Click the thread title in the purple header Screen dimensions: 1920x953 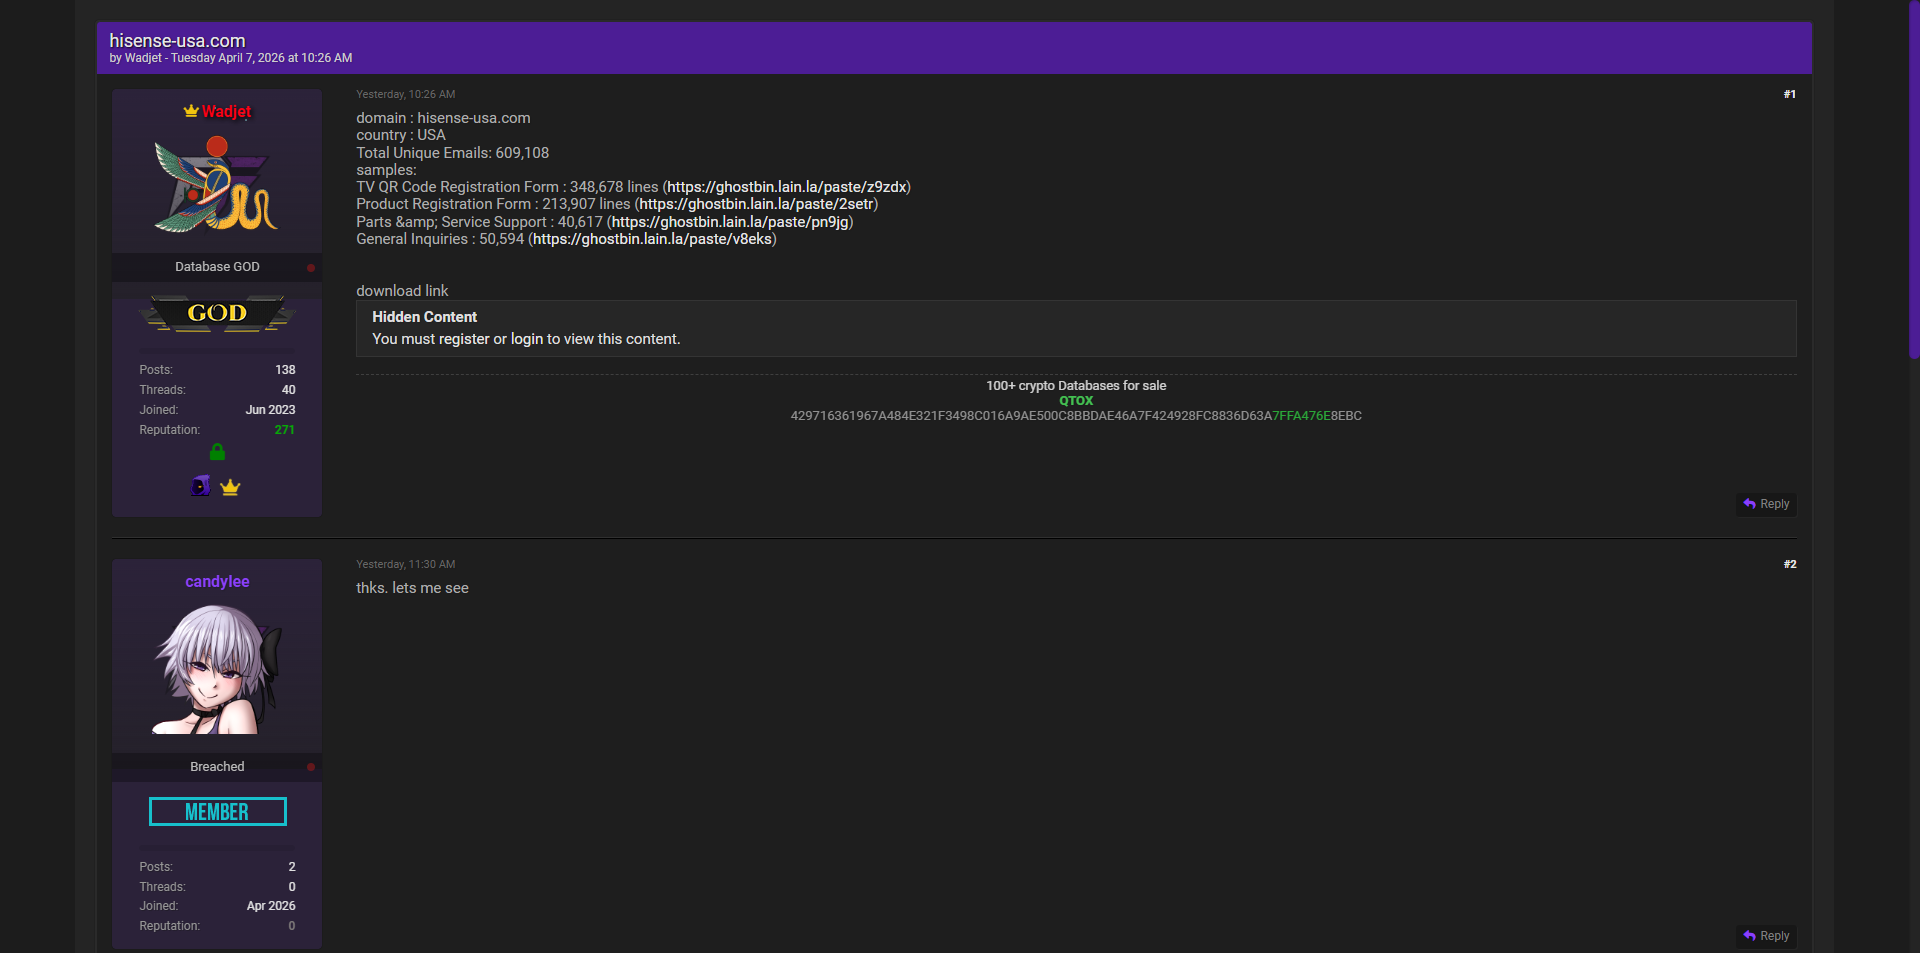[177, 41]
